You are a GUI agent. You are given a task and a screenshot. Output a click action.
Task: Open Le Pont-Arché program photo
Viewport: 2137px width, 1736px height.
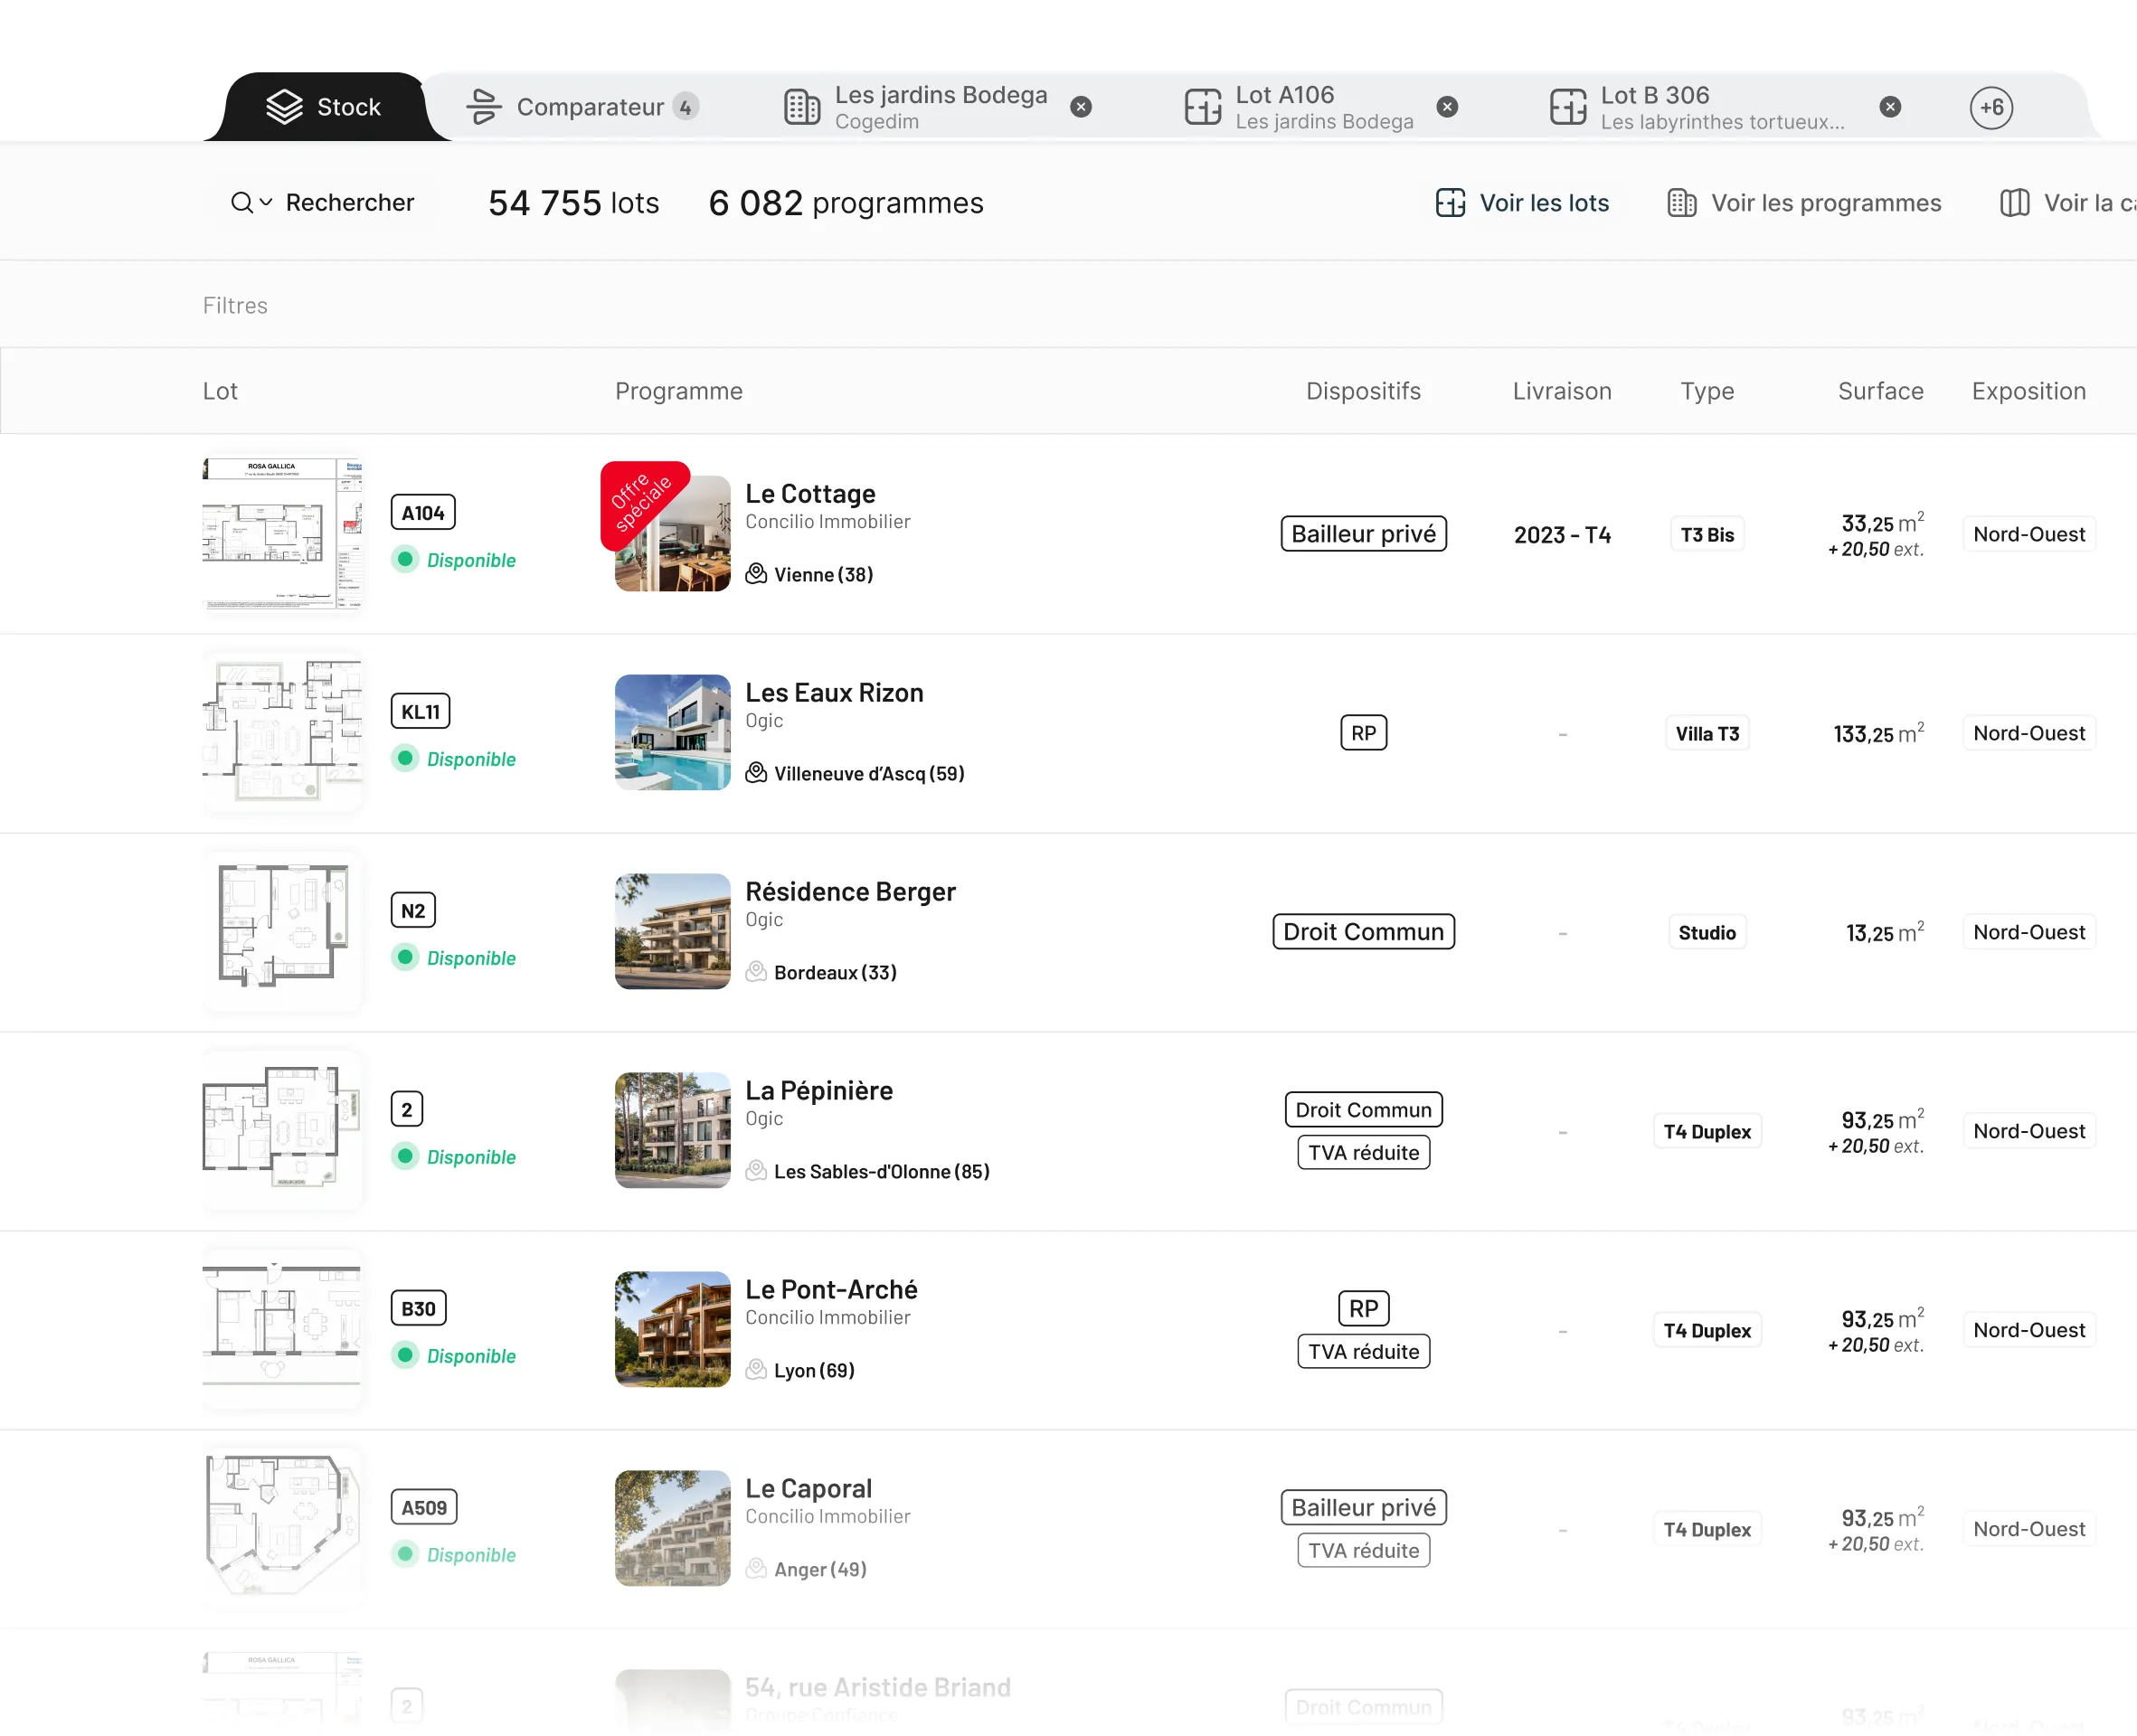pyautogui.click(x=672, y=1330)
